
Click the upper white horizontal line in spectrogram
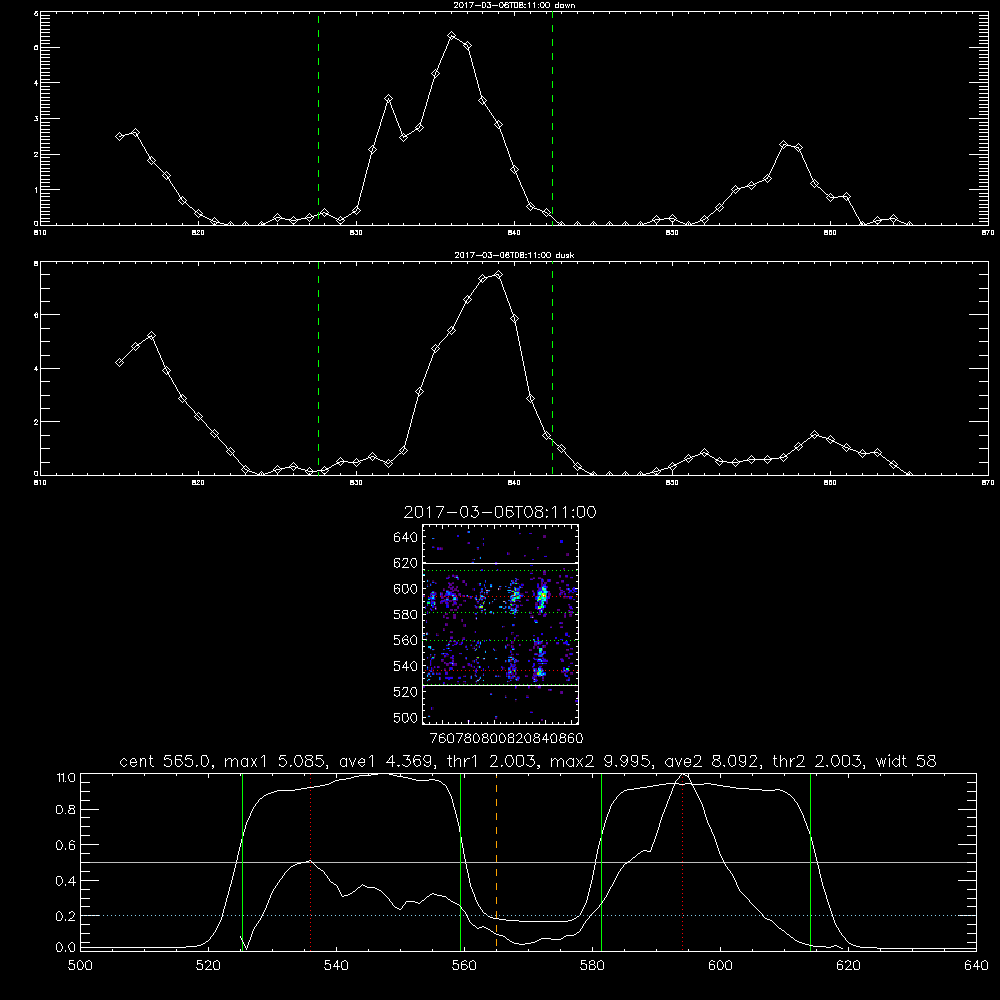500,564
